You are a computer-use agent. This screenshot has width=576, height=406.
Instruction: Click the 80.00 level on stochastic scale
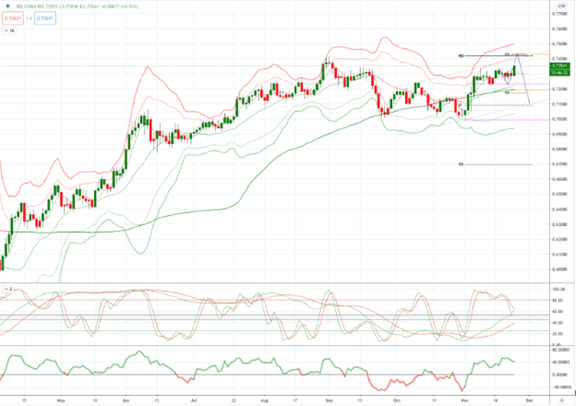pyautogui.click(x=558, y=300)
